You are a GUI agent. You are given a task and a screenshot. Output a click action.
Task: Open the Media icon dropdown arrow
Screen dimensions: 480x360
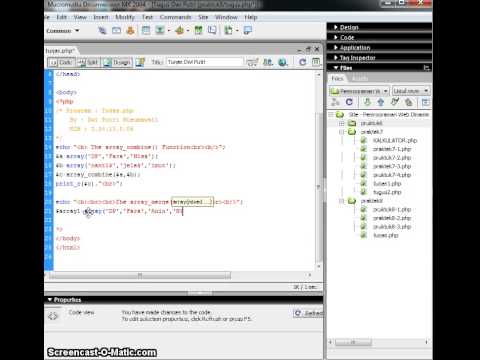point(188,31)
